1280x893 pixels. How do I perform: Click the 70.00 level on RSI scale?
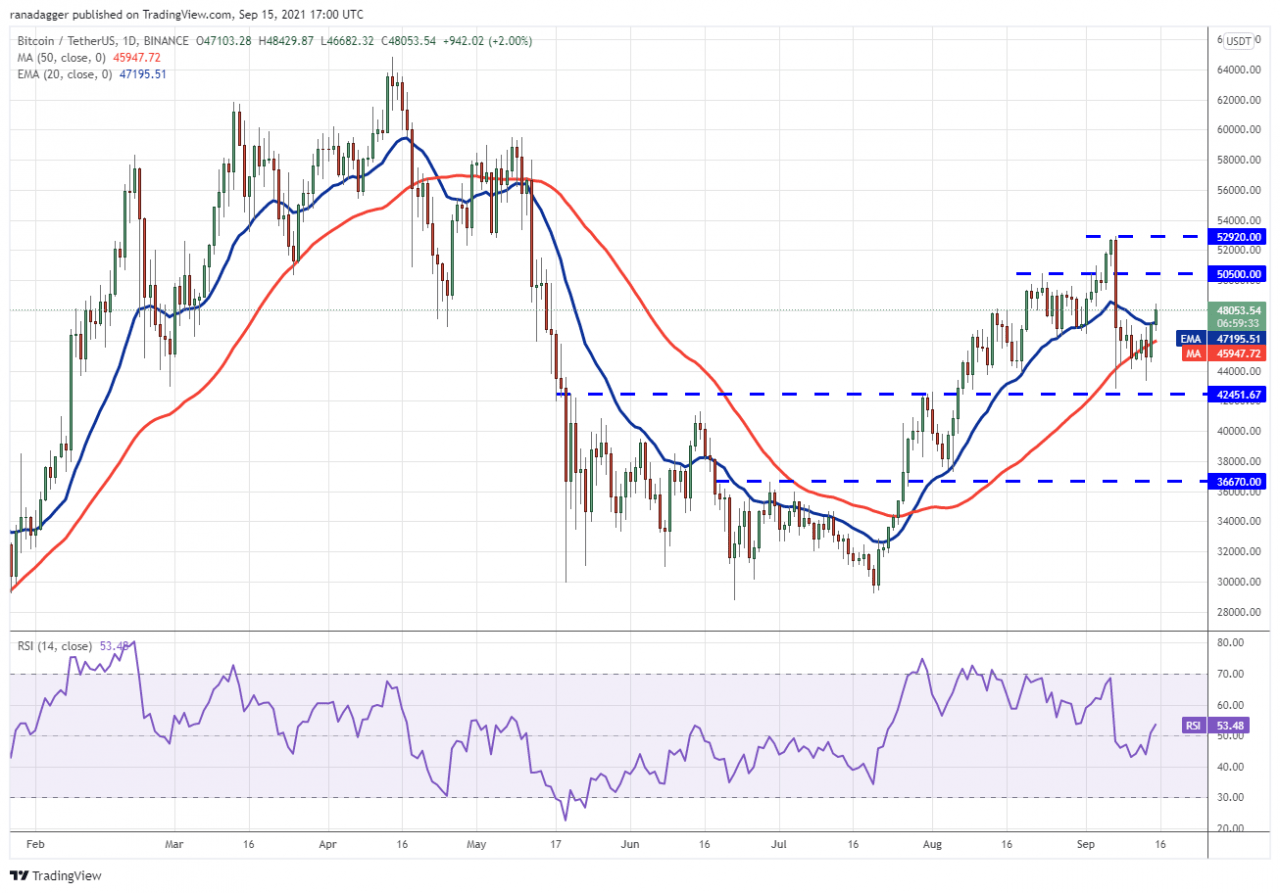[1229, 674]
